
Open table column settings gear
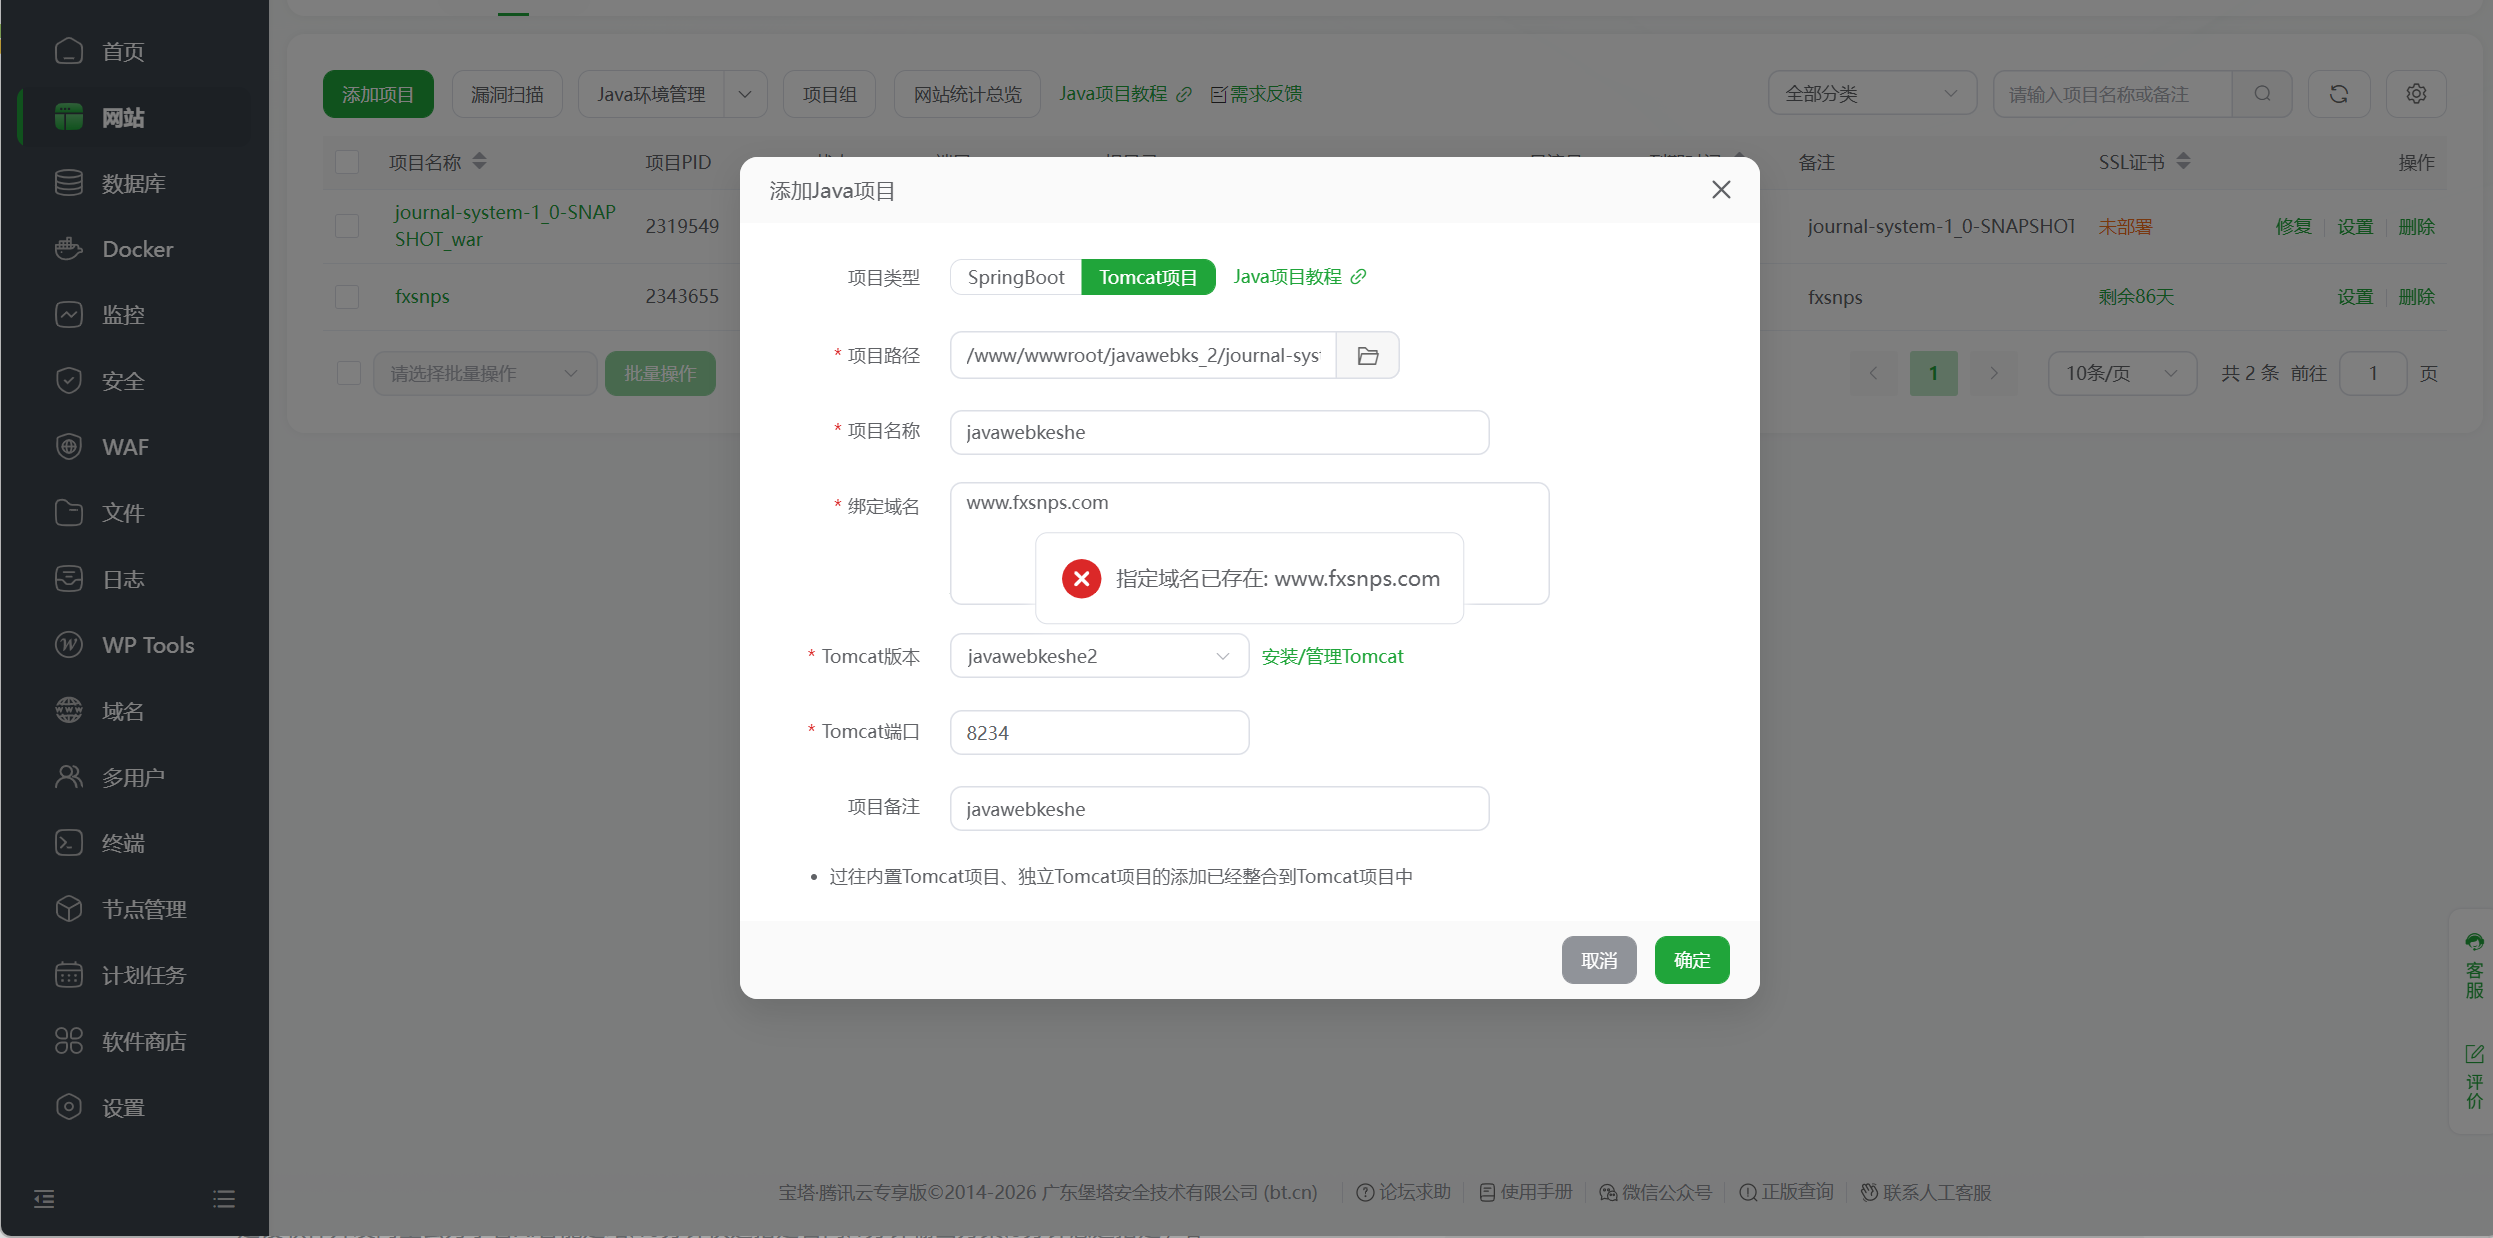pyautogui.click(x=2416, y=94)
